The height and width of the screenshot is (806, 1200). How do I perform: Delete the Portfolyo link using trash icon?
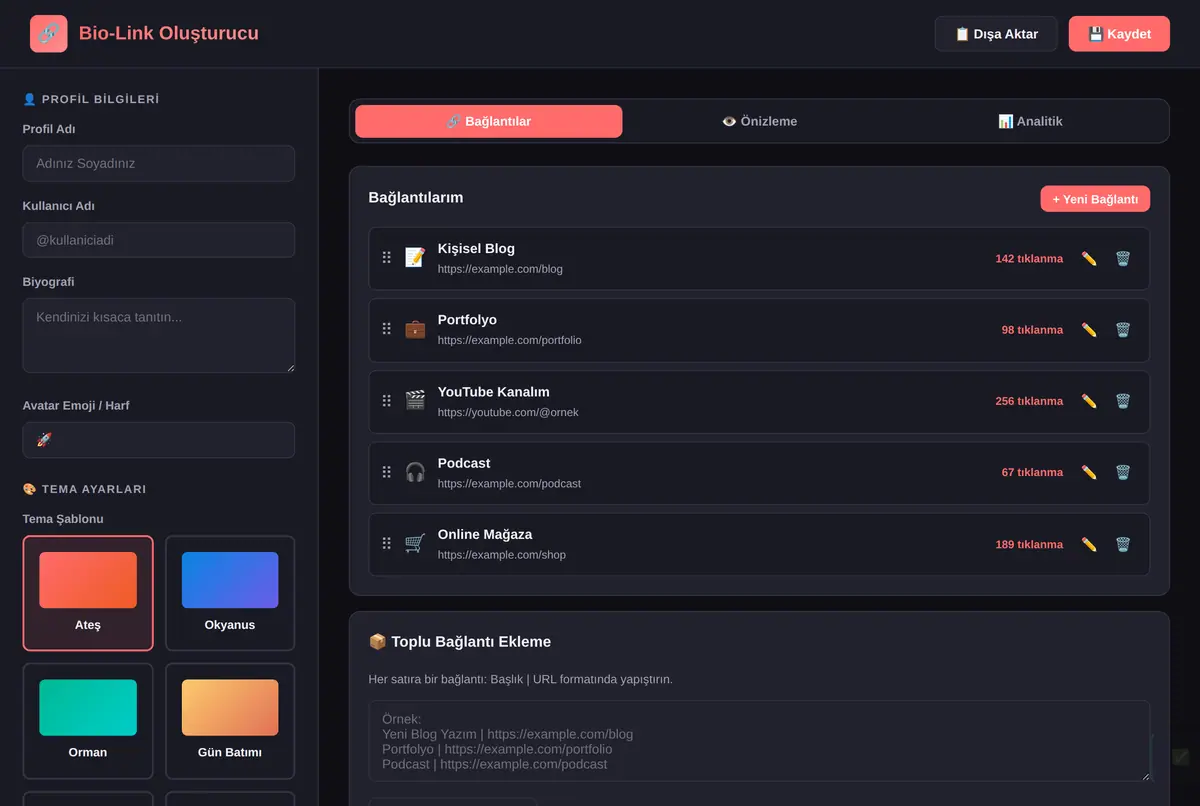[x=1123, y=330]
